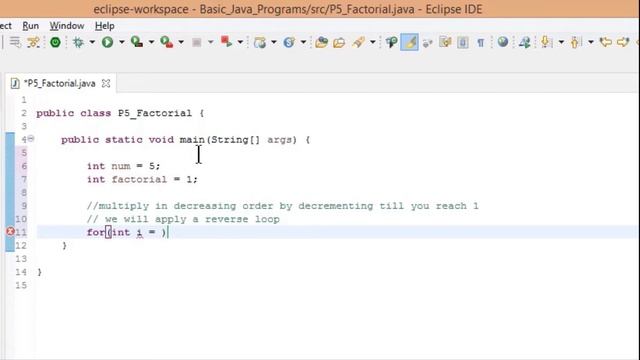Expand the New Java Package dropdown arrow
This screenshot has width=640, height=360.
coord(273,42)
